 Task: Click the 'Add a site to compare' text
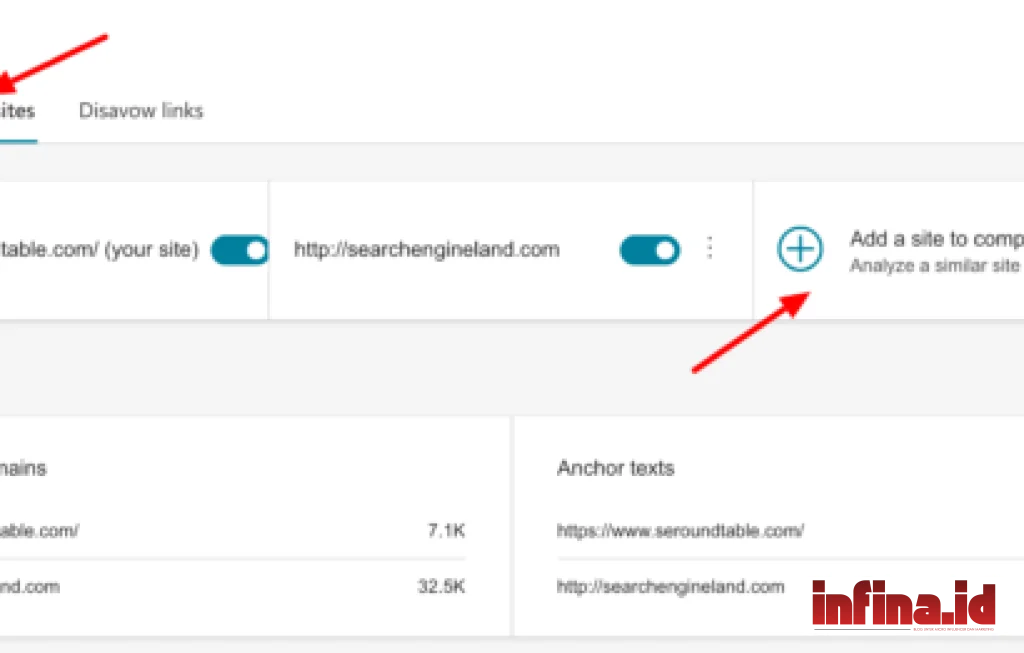click(936, 239)
